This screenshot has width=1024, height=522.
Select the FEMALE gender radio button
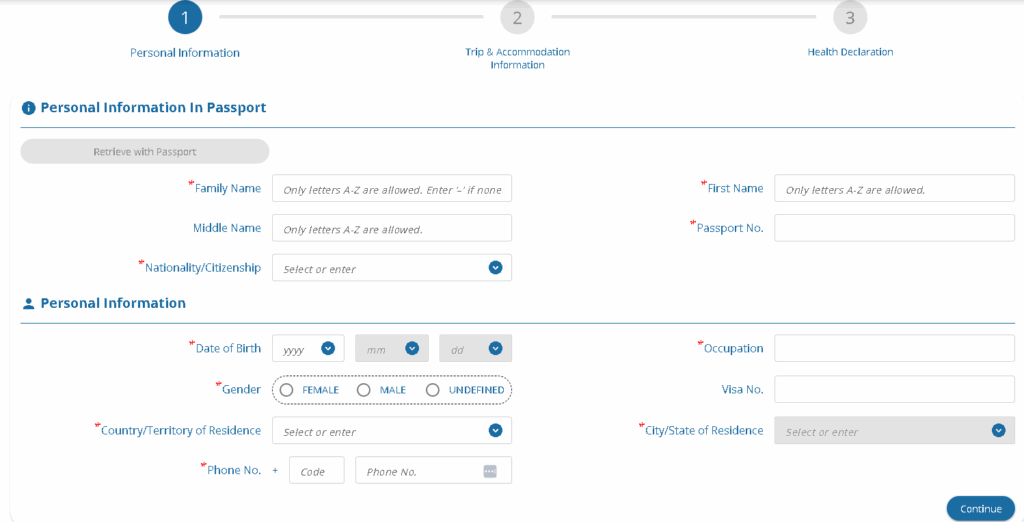[287, 390]
